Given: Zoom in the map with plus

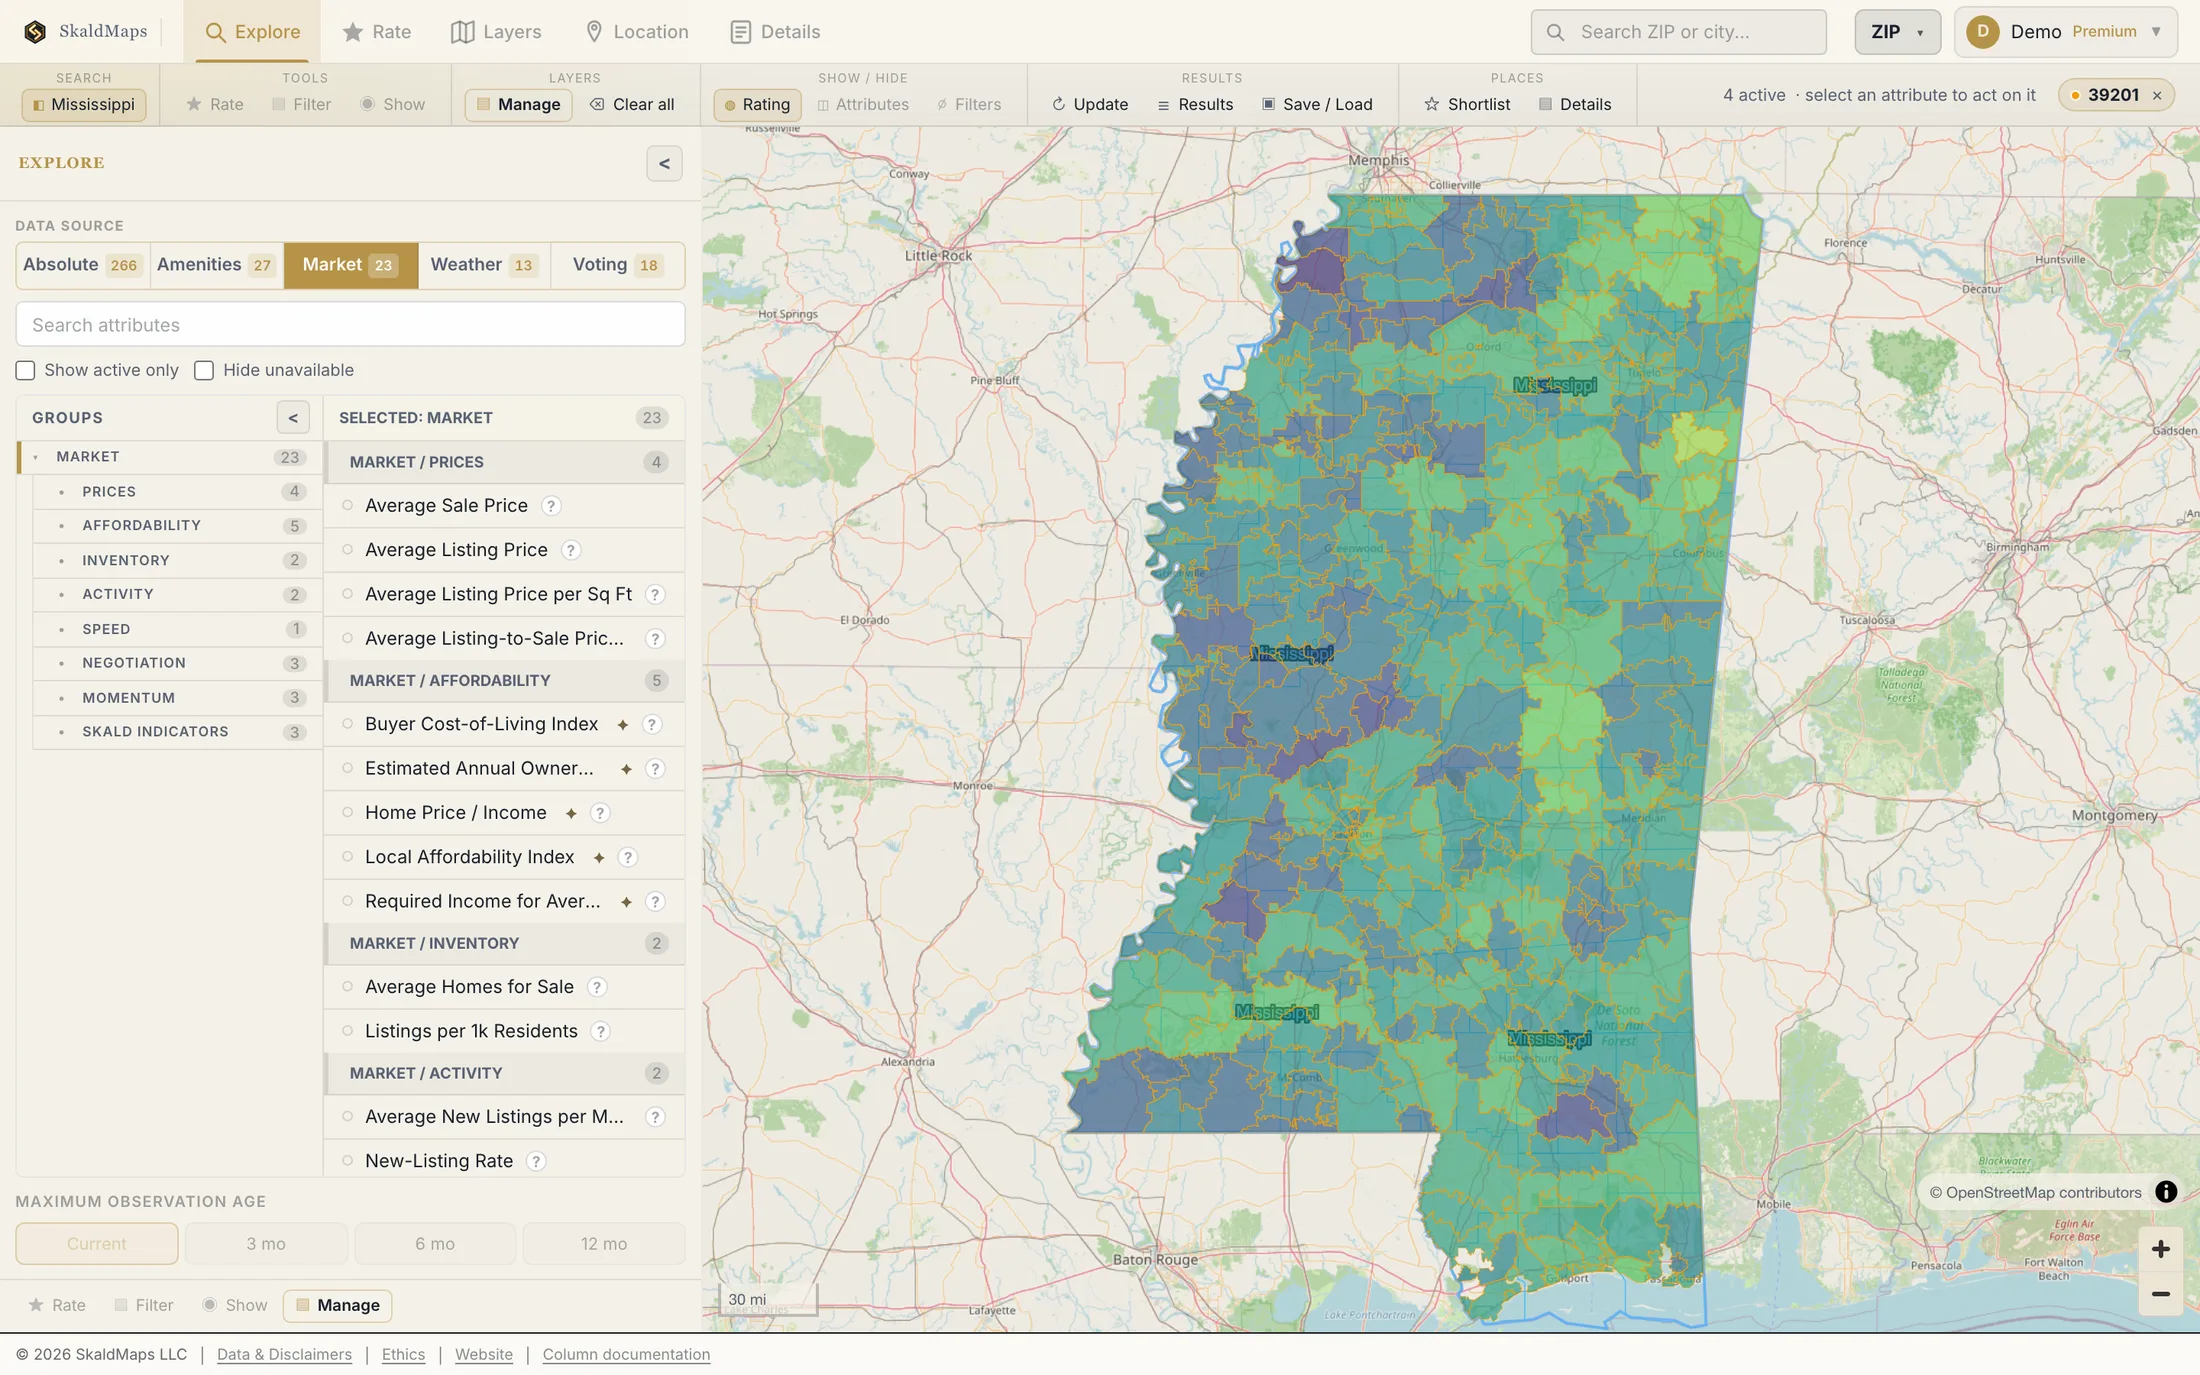Looking at the screenshot, I should (x=2160, y=1249).
